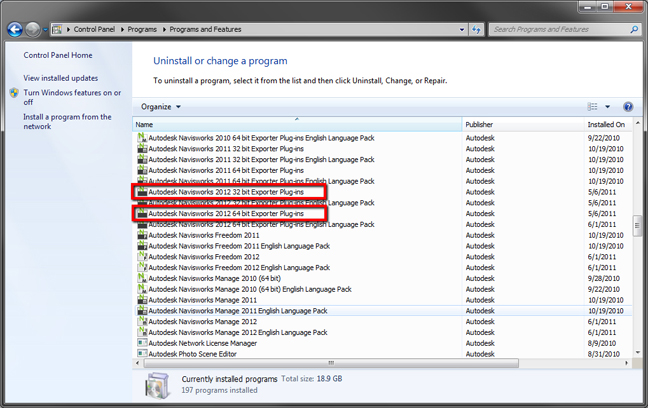648x408 pixels.
Task: Click icon of Autodesk Photo Scene Editor
Action: pyautogui.click(x=142, y=353)
